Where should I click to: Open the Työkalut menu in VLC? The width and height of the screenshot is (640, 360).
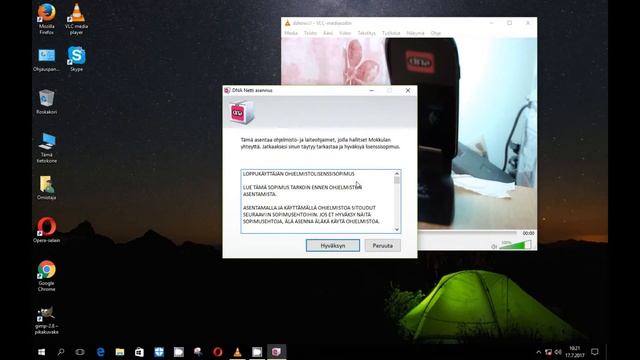tap(391, 33)
